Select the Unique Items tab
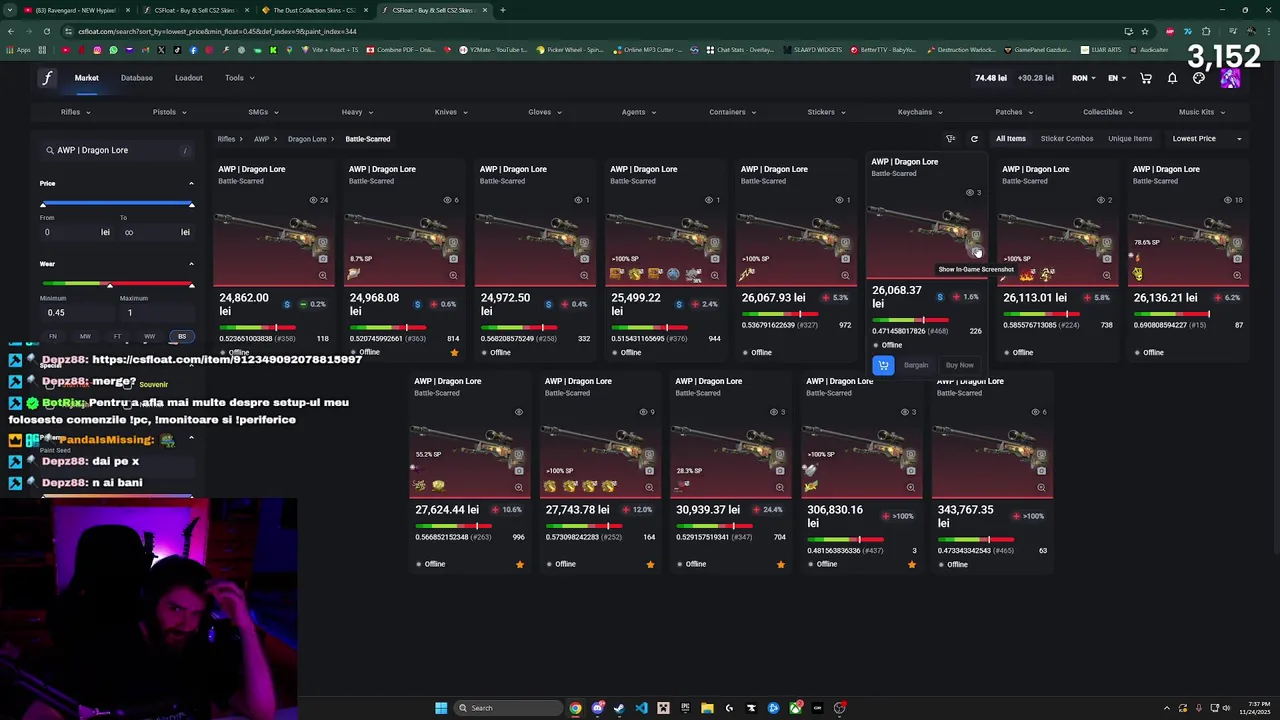Viewport: 1280px width, 720px height. click(1130, 139)
